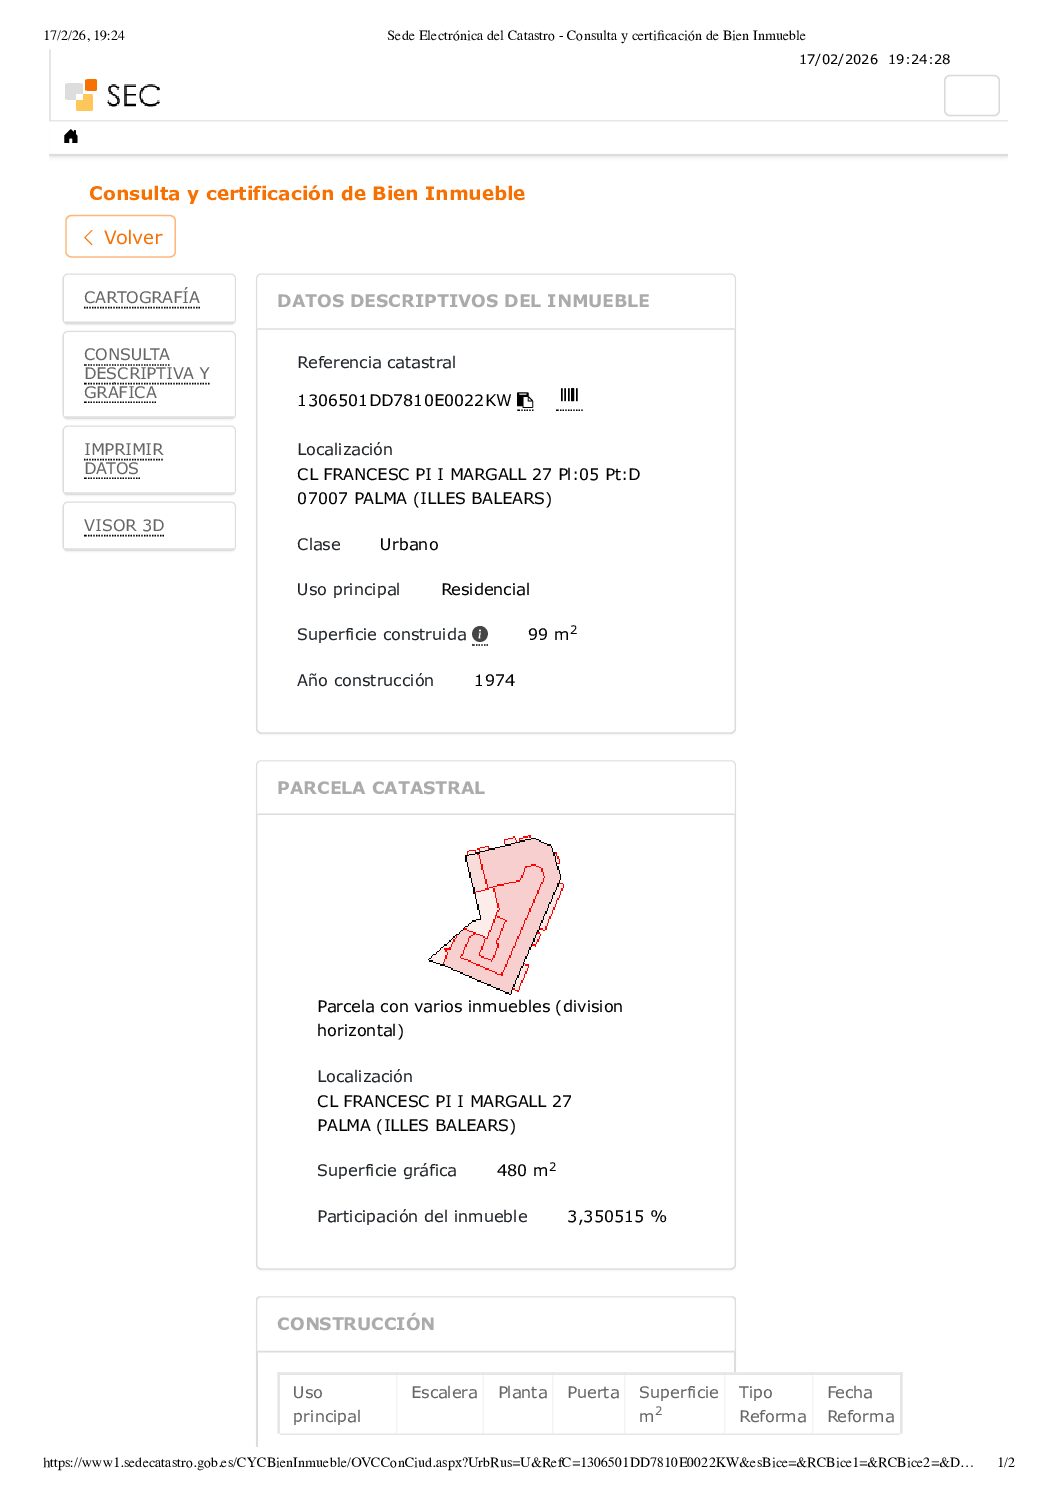Click the parcela catastral map thumbnail

tap(496, 914)
